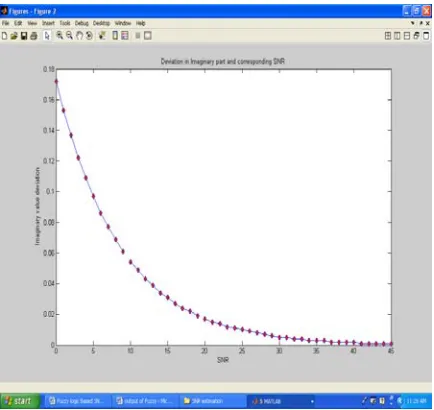Activate the Pan hand tool
This screenshot has width=434, height=410.
click(79, 35)
